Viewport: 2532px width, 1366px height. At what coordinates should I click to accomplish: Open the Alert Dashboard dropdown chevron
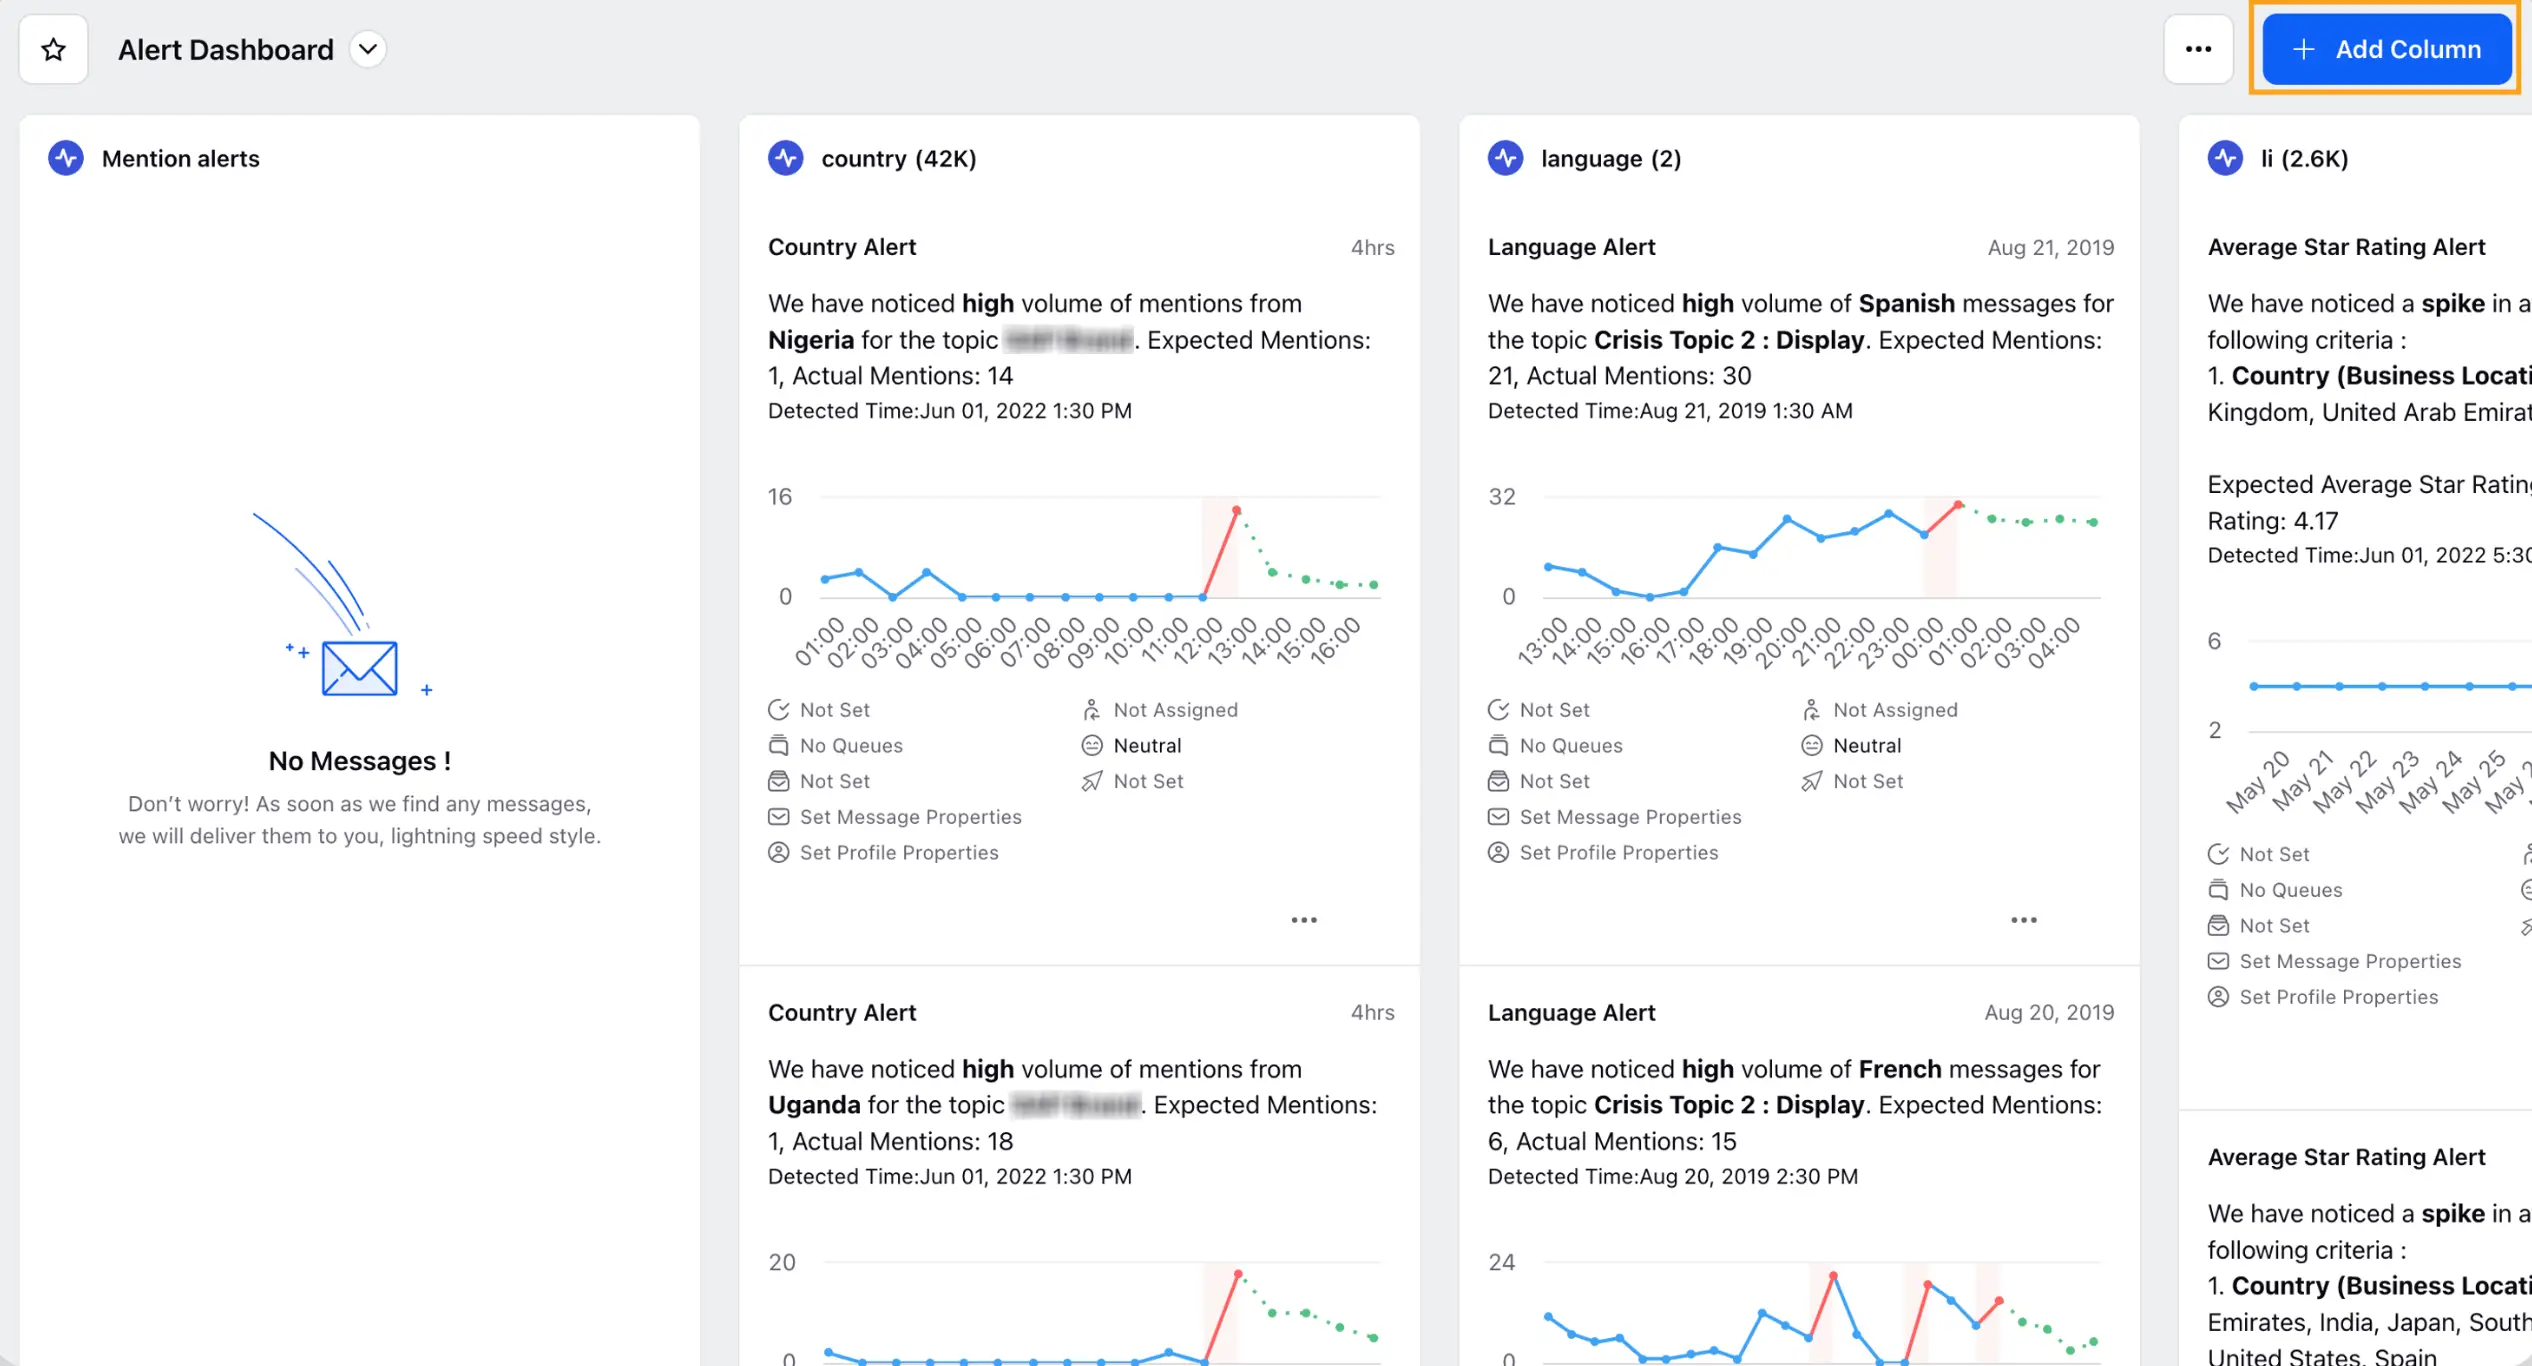coord(367,49)
